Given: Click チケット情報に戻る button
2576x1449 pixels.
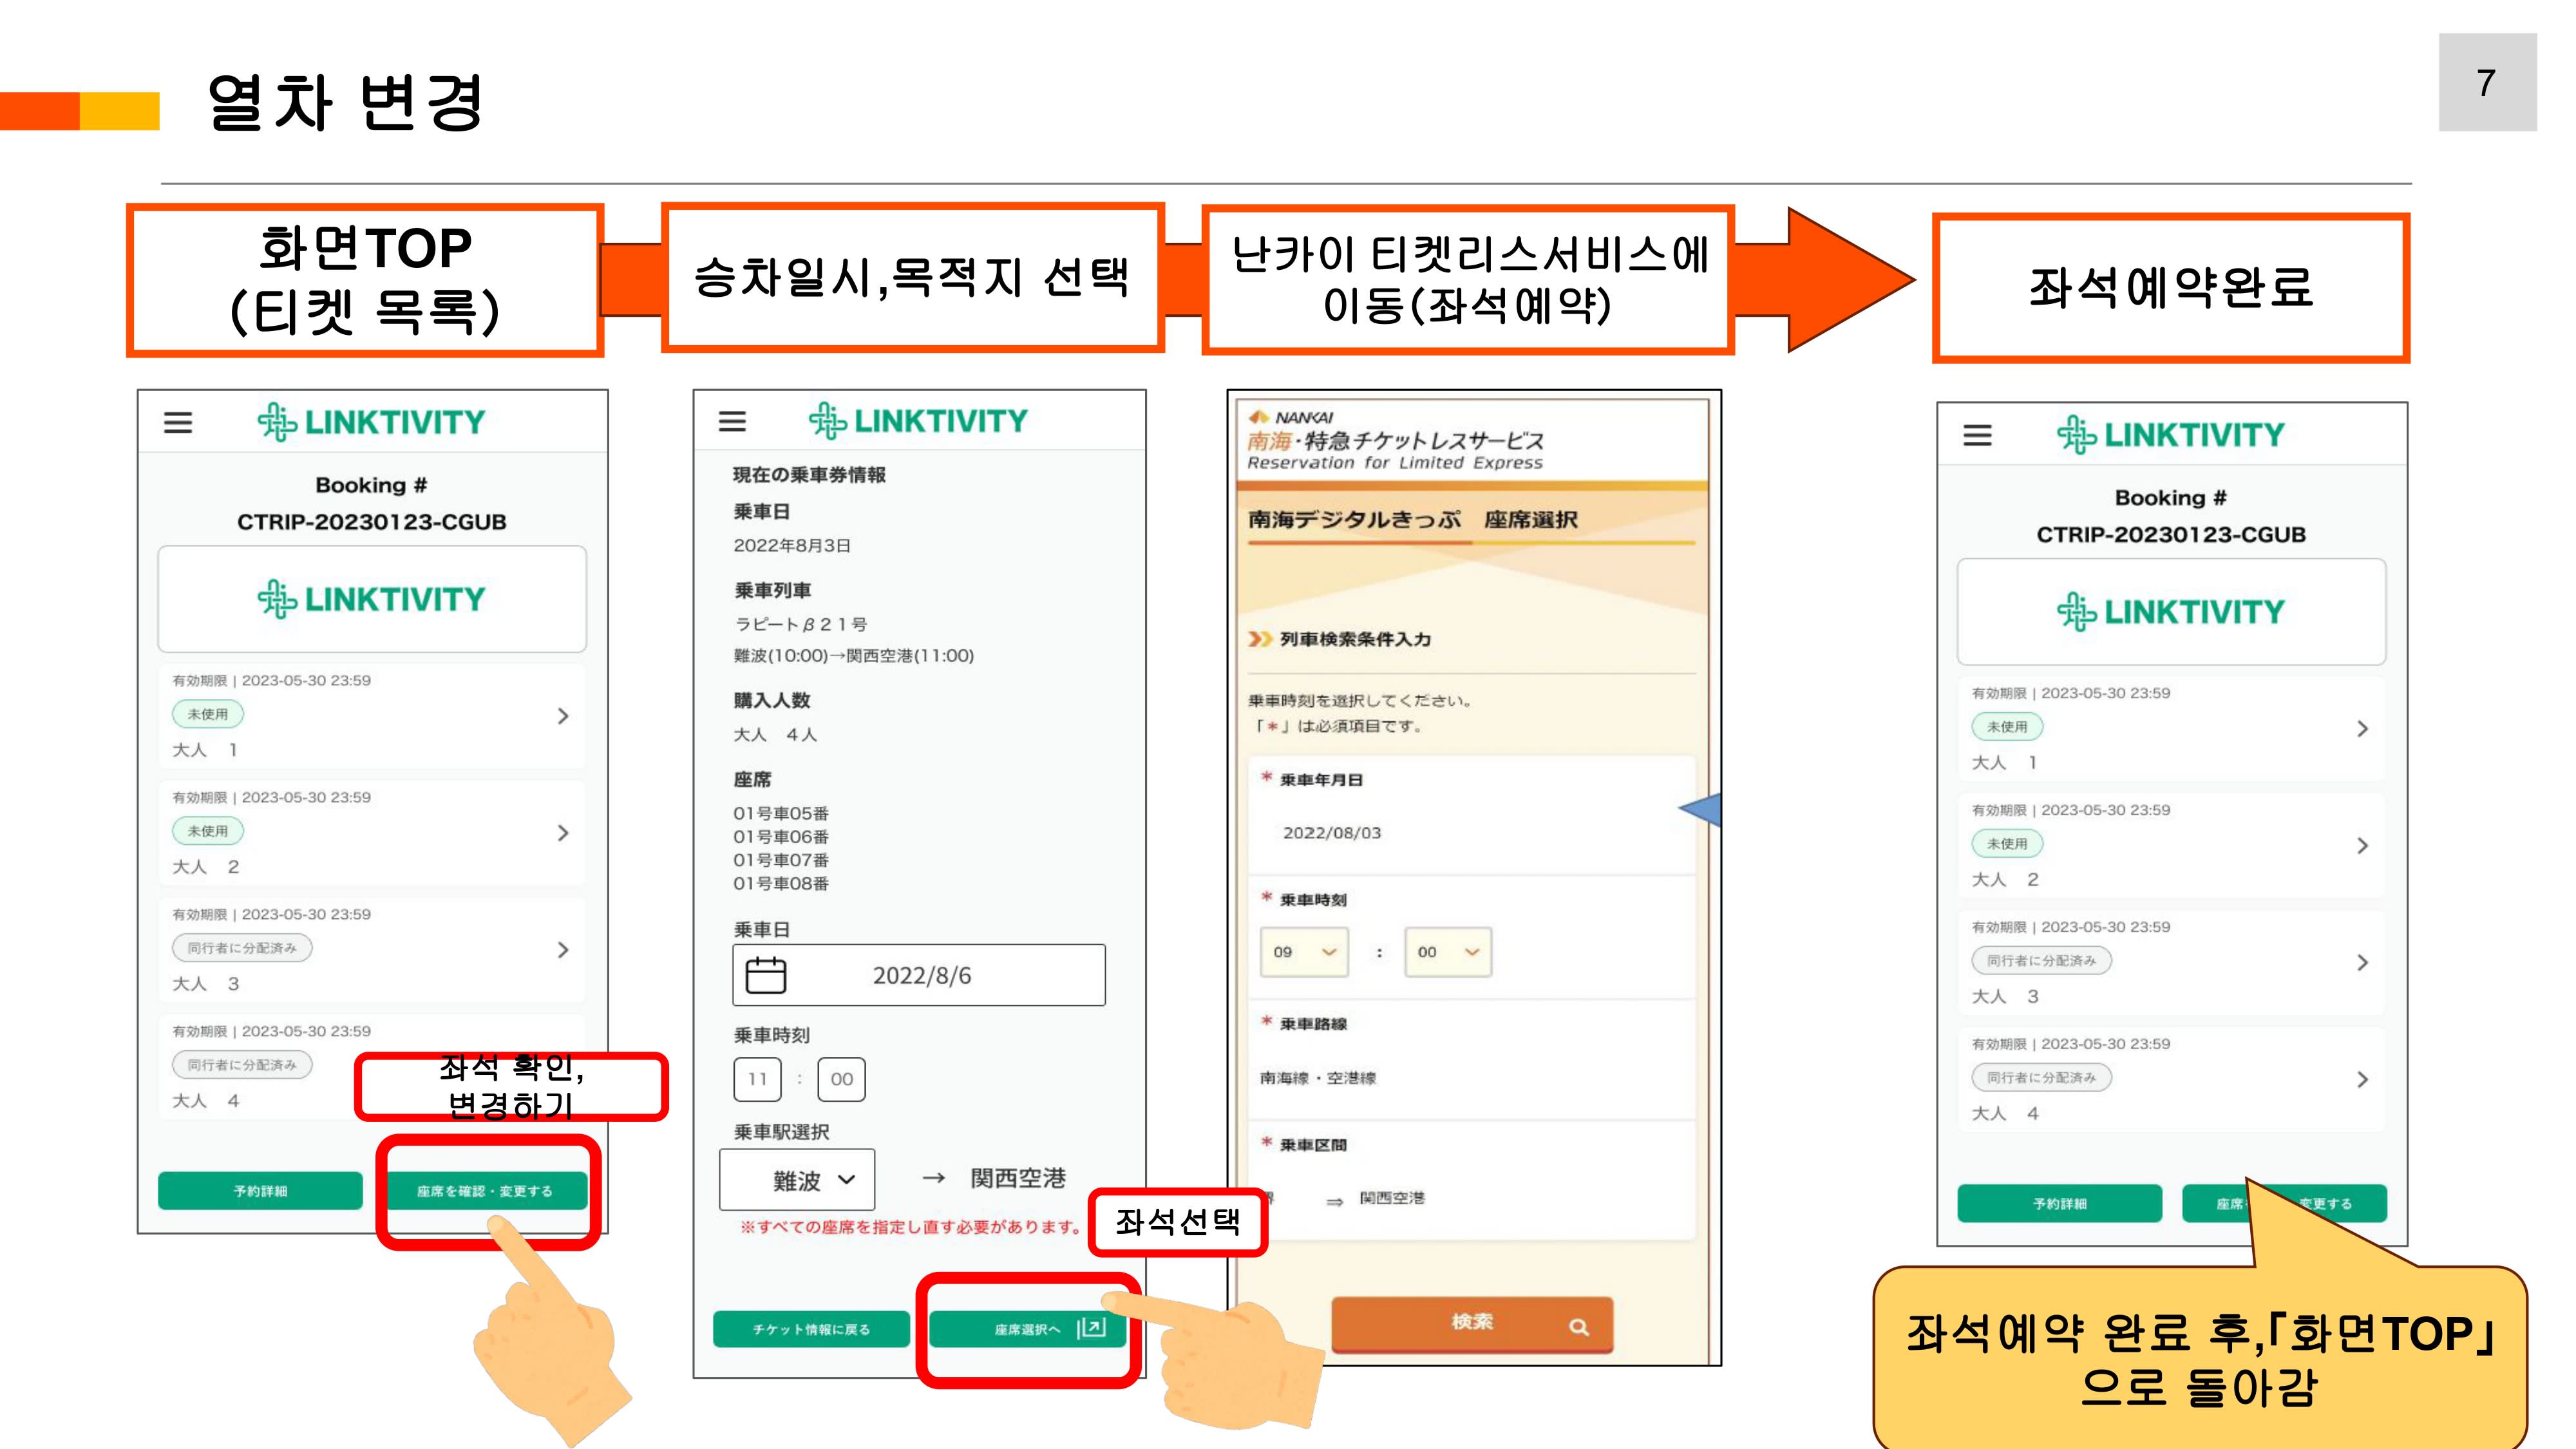Looking at the screenshot, I should point(811,1329).
